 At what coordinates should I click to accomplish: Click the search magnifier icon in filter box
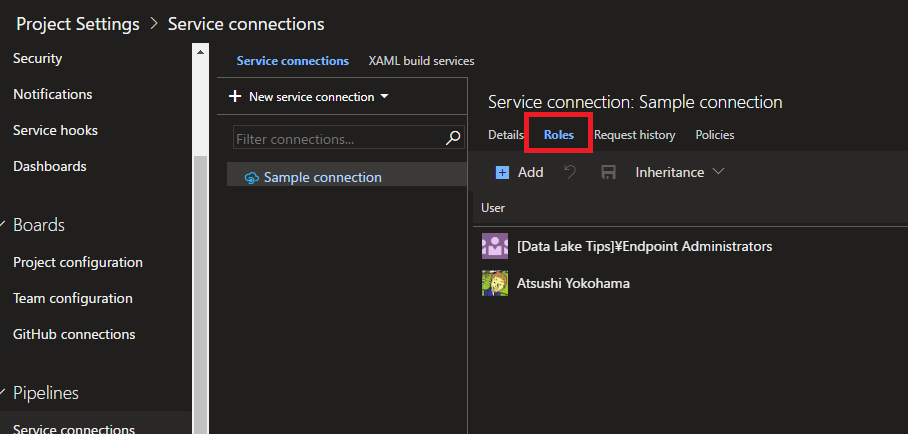click(453, 138)
